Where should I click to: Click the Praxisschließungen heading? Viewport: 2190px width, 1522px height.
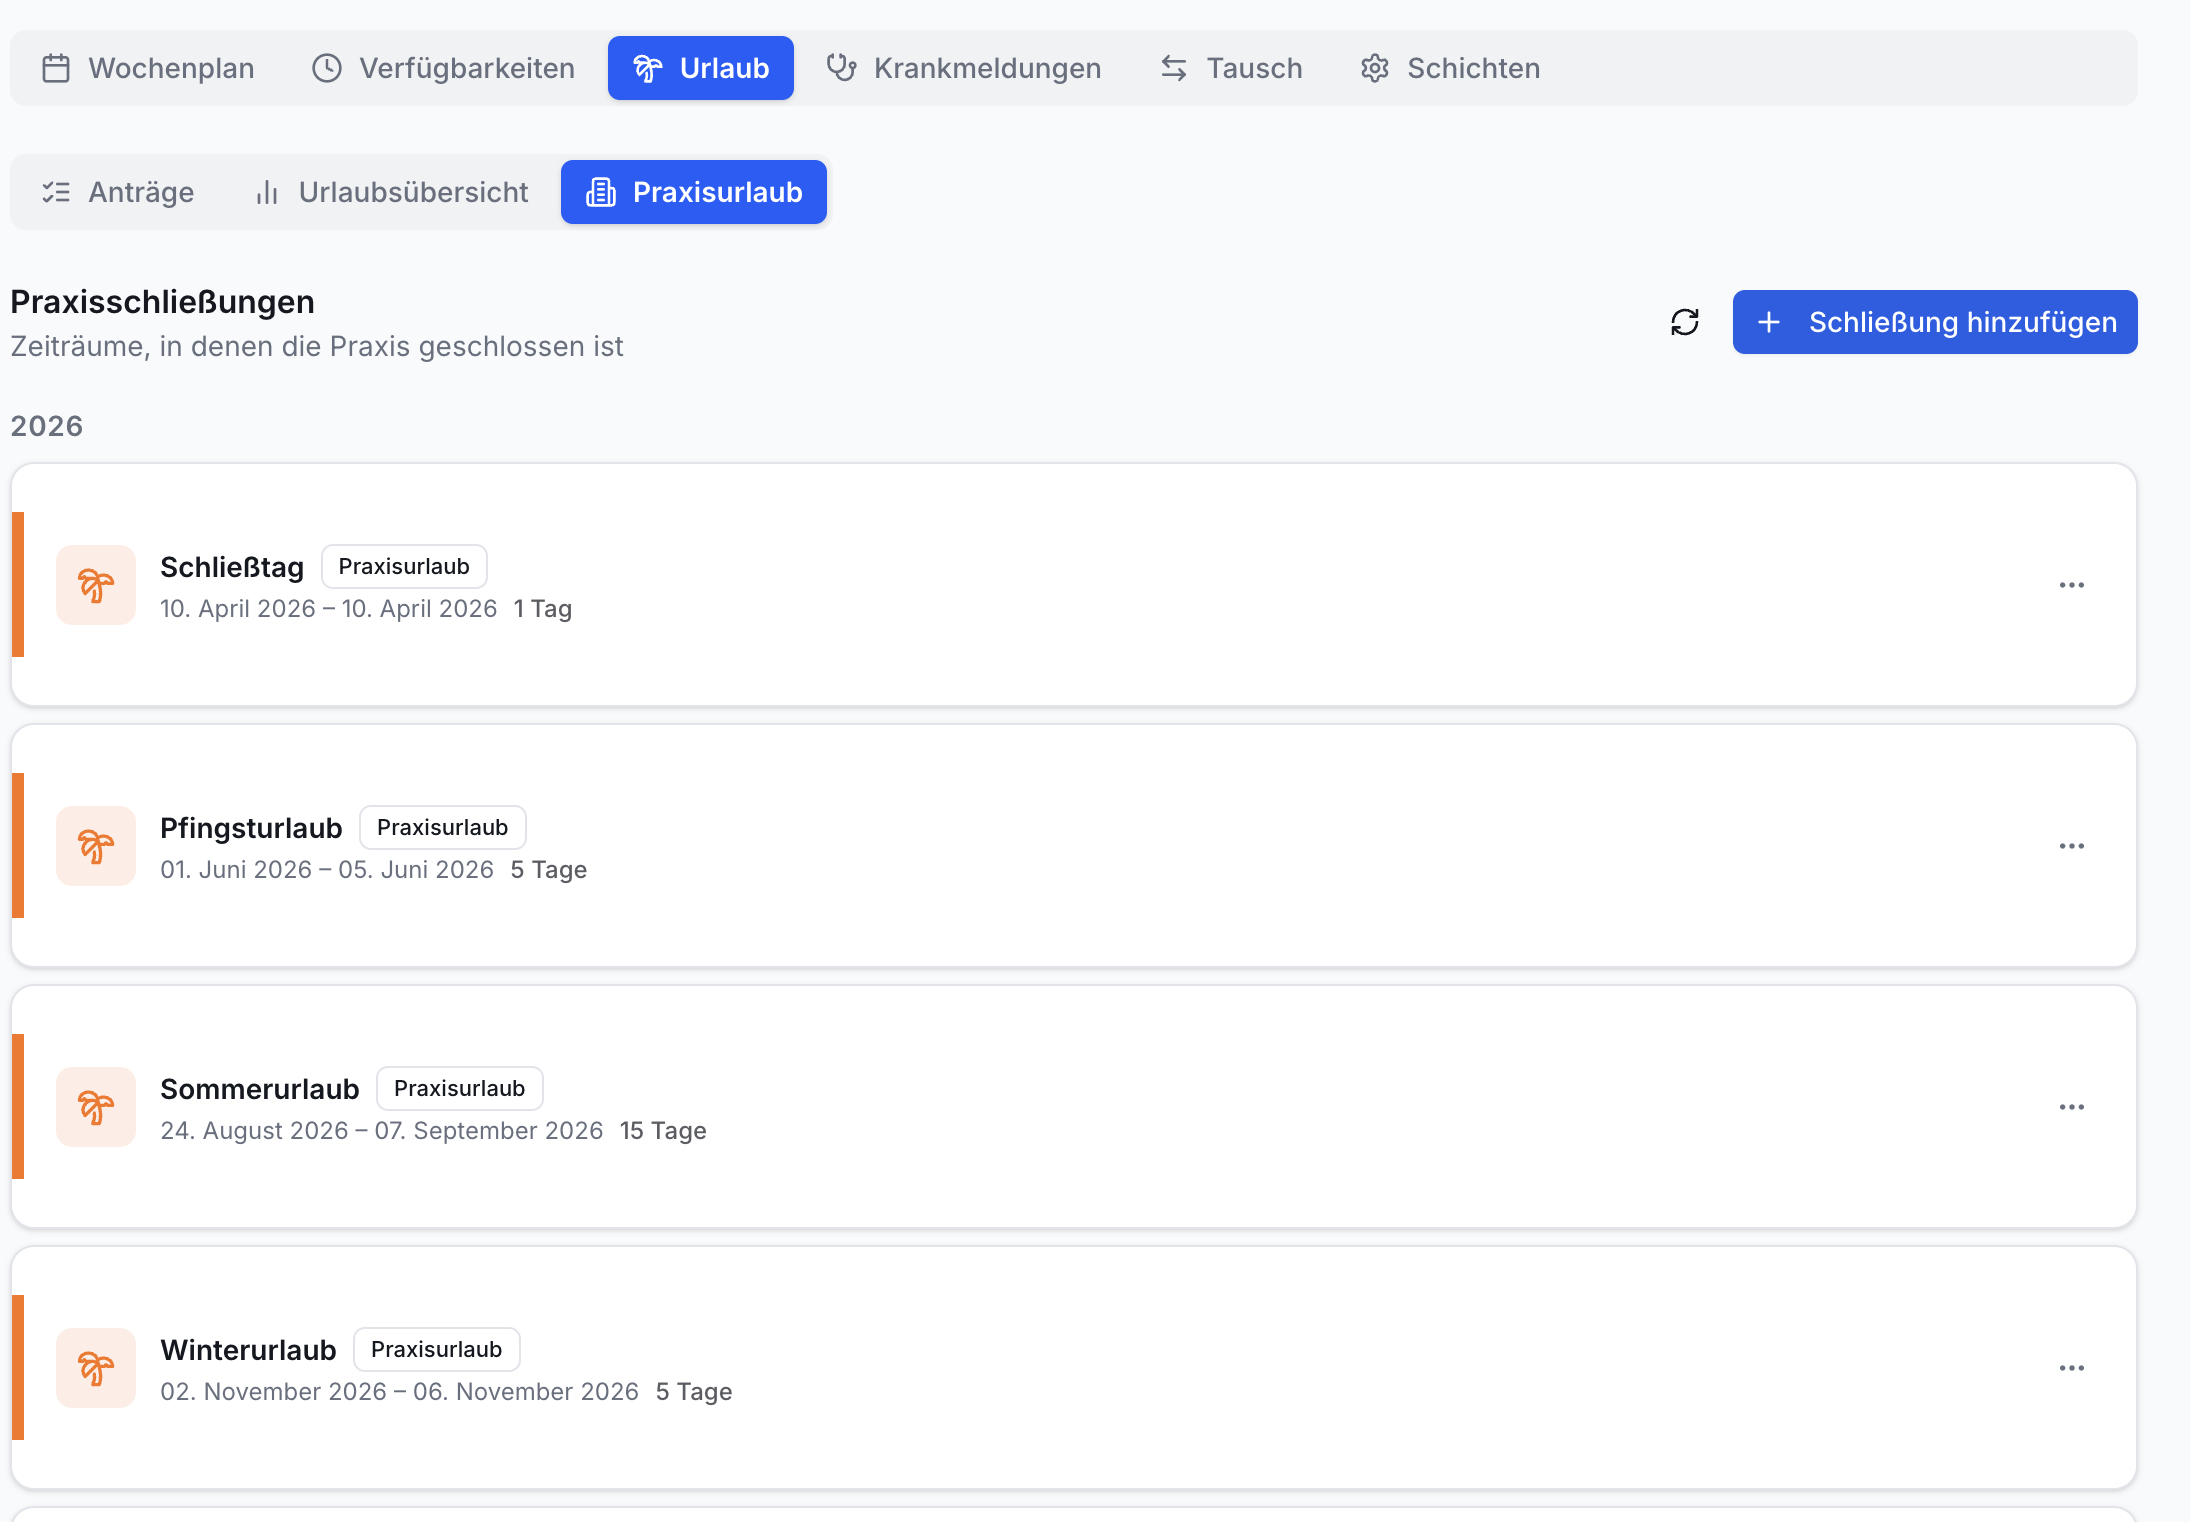point(162,302)
